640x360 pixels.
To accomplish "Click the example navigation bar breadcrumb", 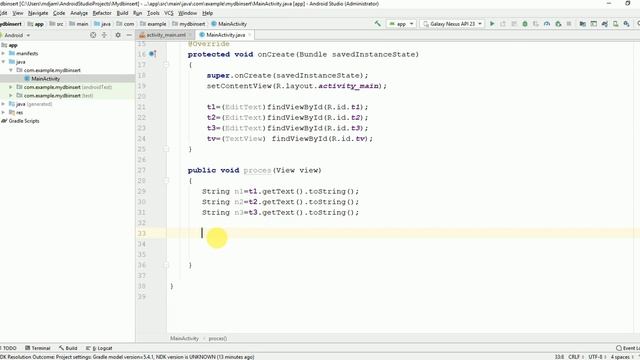I will click(x=153, y=24).
